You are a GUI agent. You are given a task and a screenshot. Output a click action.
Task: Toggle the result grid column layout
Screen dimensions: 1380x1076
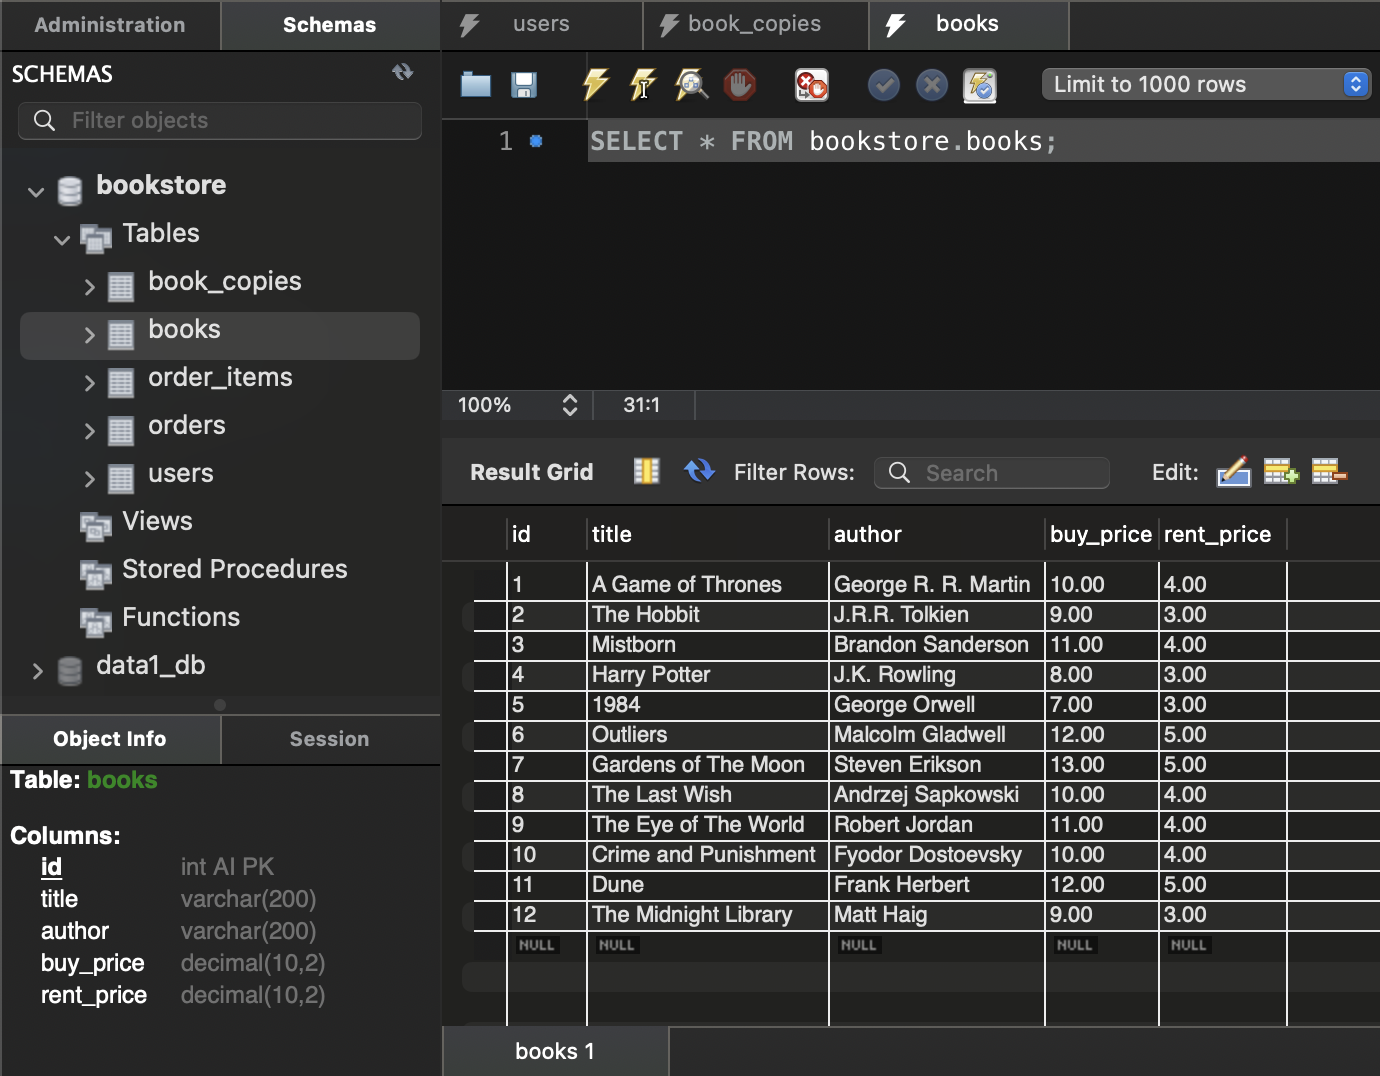tap(646, 471)
